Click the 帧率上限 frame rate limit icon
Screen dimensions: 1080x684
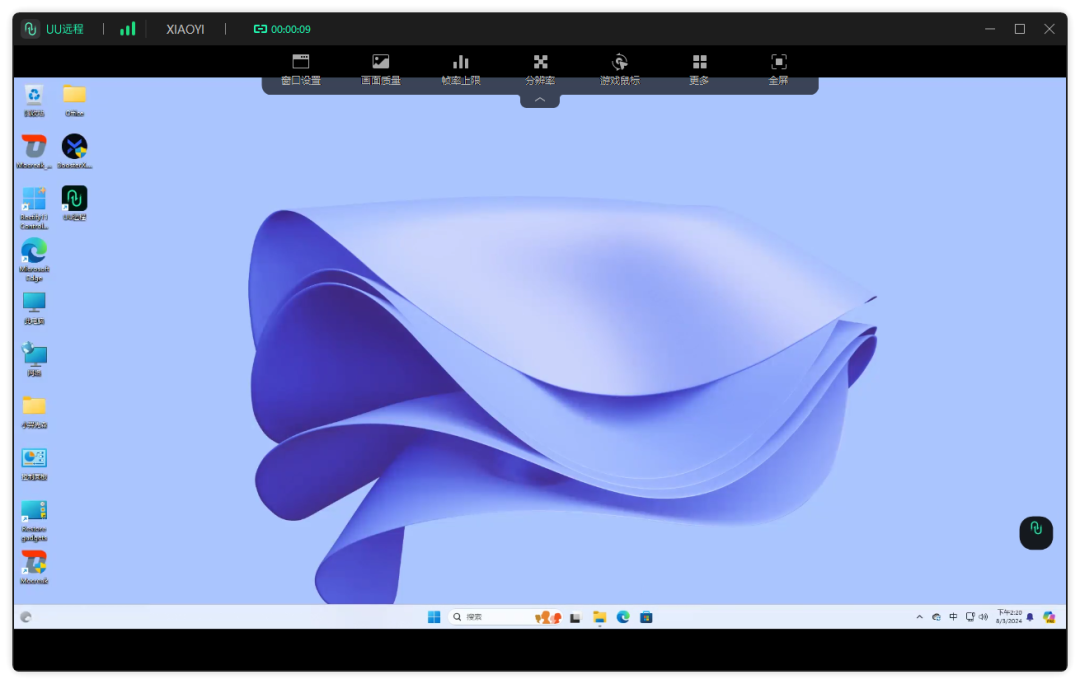[x=461, y=69]
